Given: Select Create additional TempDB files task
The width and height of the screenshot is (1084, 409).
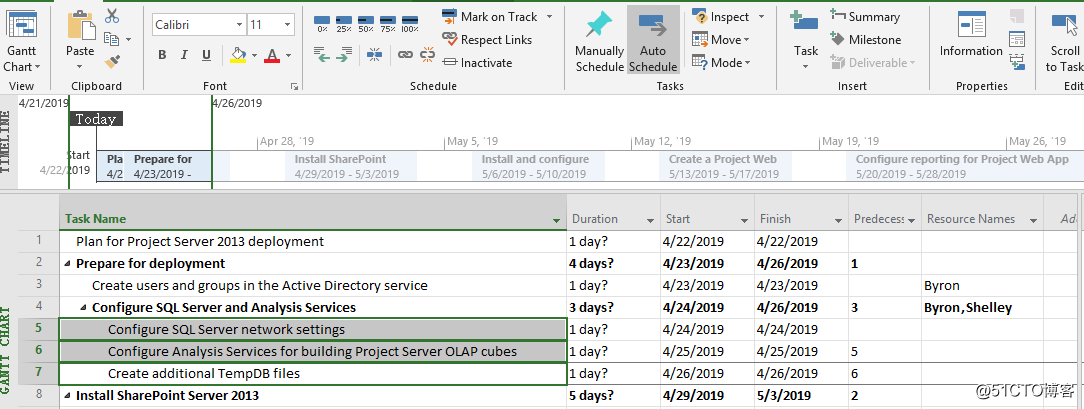Looking at the screenshot, I should pos(313,374).
